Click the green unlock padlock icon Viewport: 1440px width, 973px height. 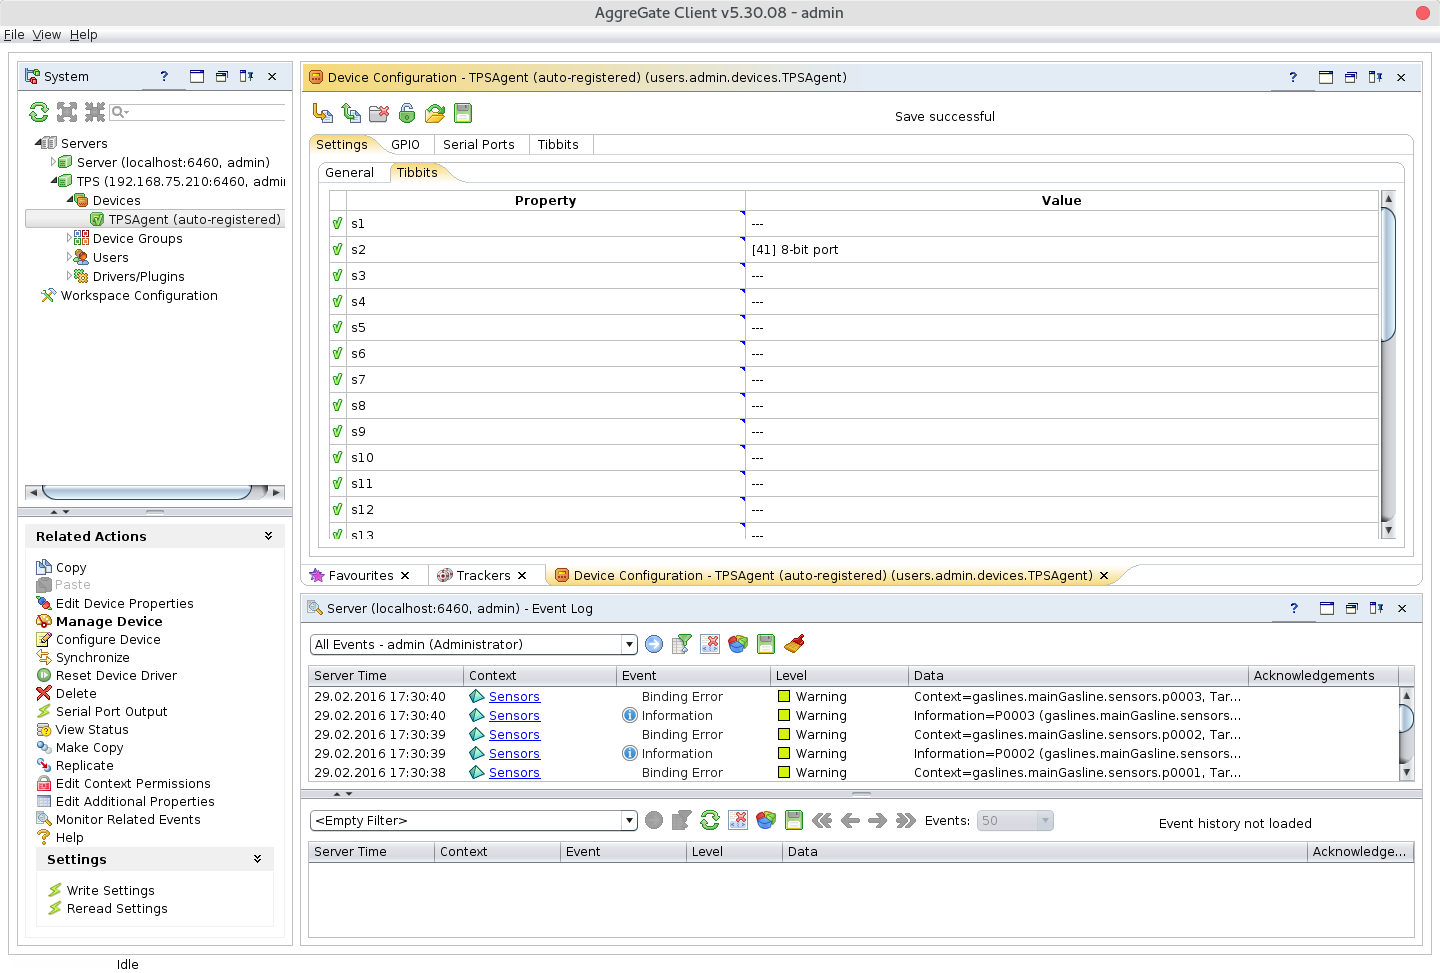coord(407,113)
